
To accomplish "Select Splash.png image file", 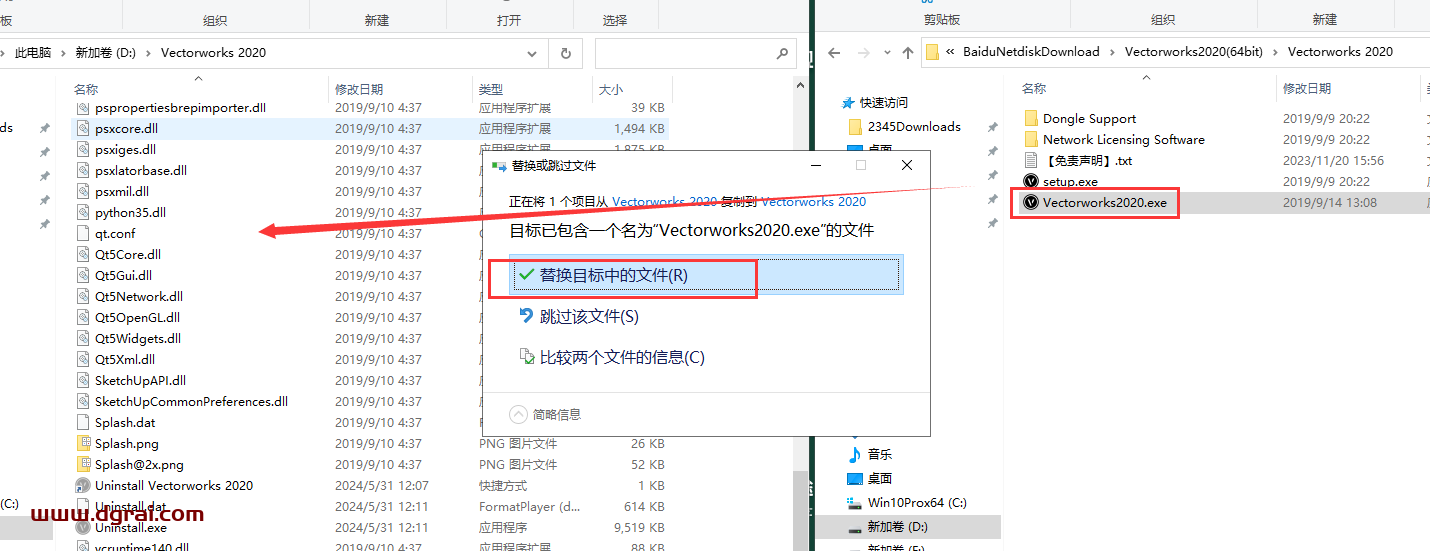I will (x=126, y=443).
